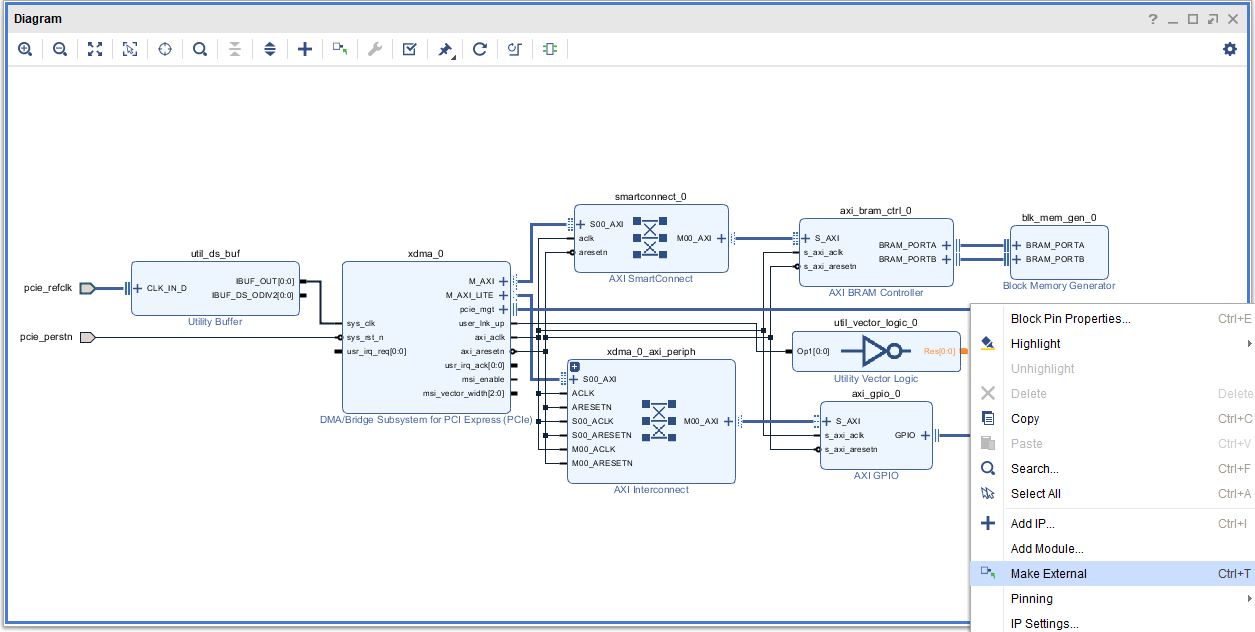
Task: Select the pcie_refclk external port
Action: (x=87, y=288)
